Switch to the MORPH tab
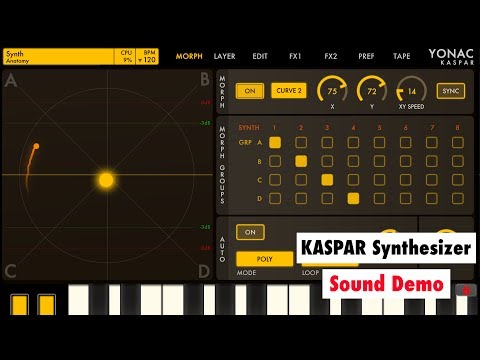480x360 pixels. (189, 56)
